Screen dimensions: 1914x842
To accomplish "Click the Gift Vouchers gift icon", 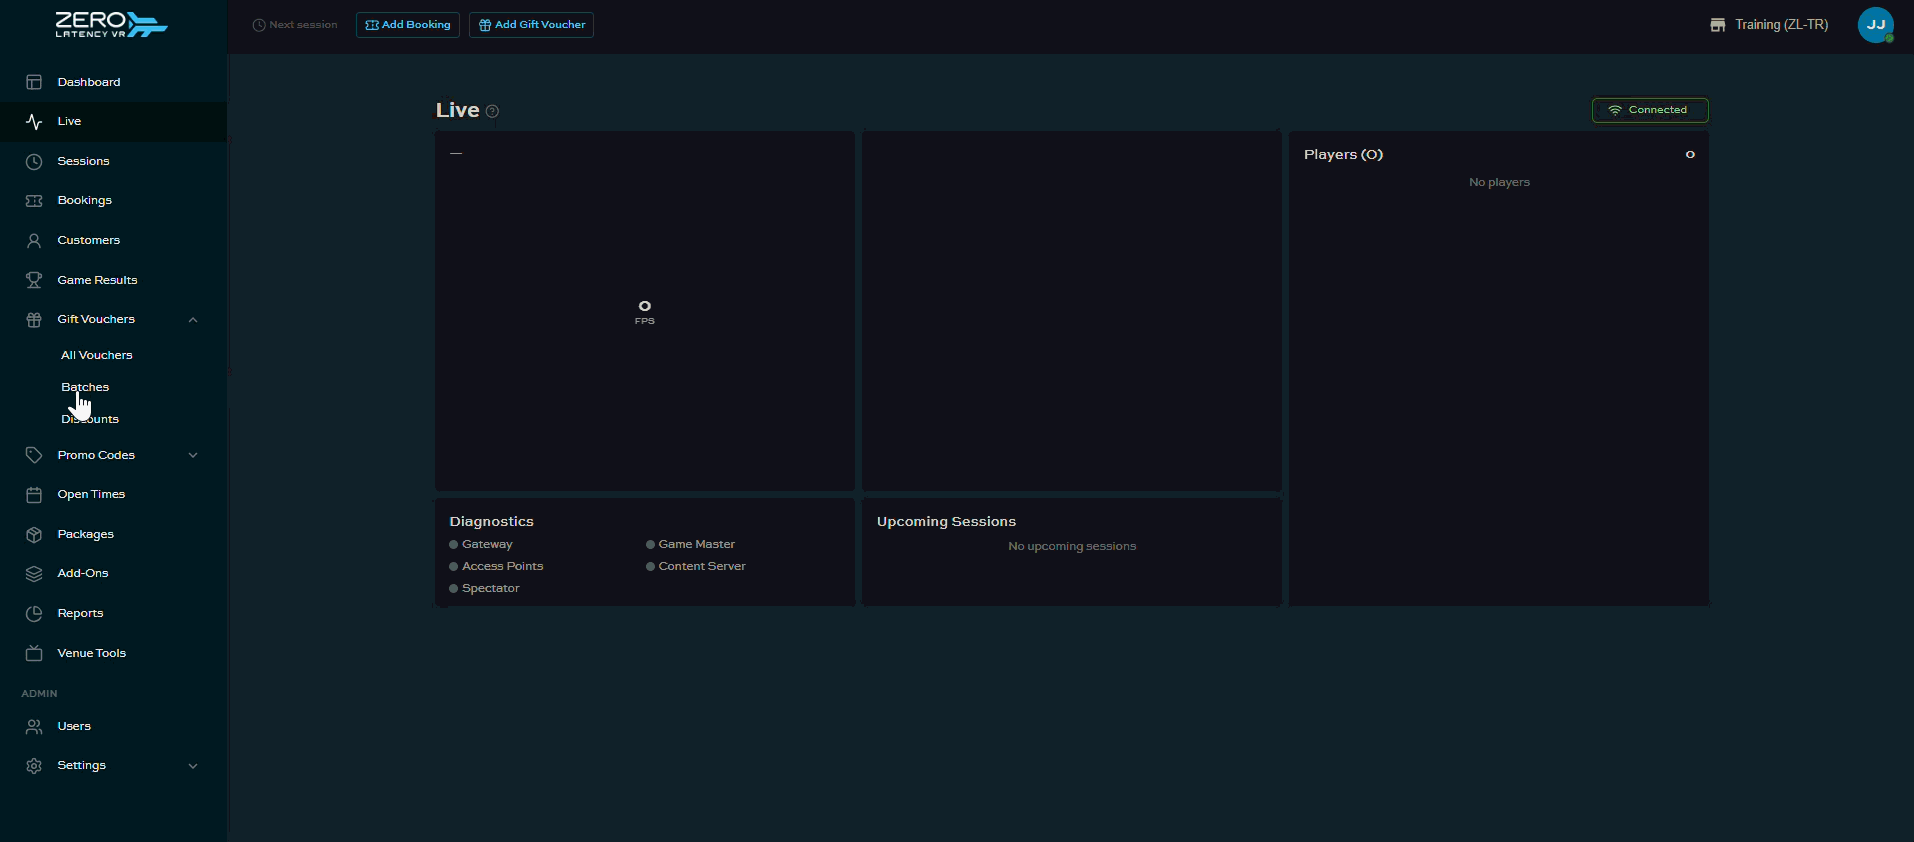I will point(34,319).
